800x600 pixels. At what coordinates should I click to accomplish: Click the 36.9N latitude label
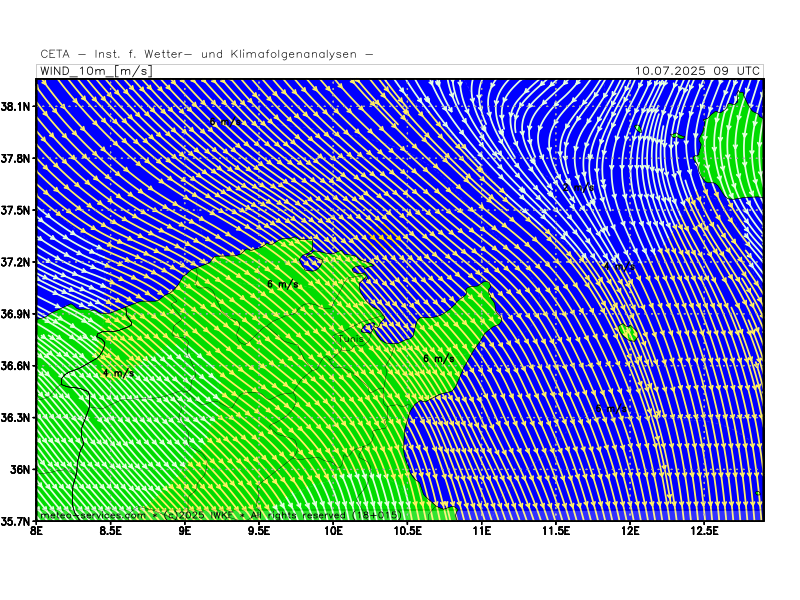point(15,314)
